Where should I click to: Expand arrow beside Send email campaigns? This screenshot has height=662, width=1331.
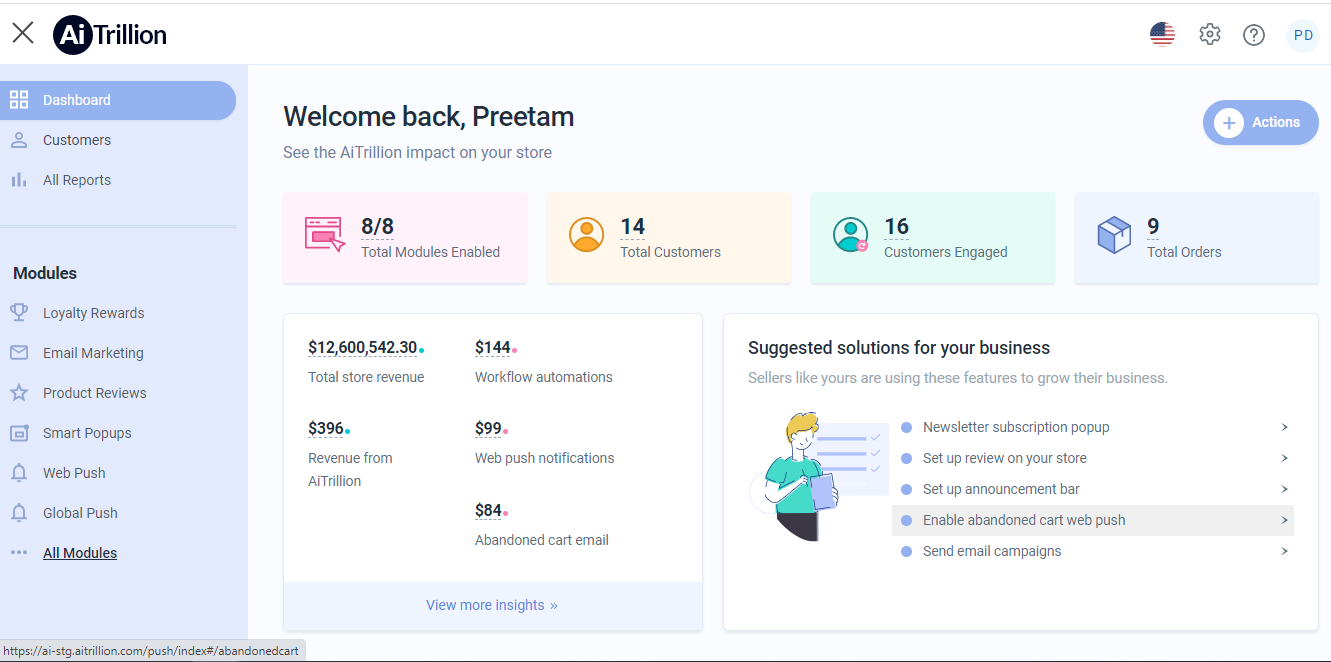pyautogui.click(x=1284, y=551)
